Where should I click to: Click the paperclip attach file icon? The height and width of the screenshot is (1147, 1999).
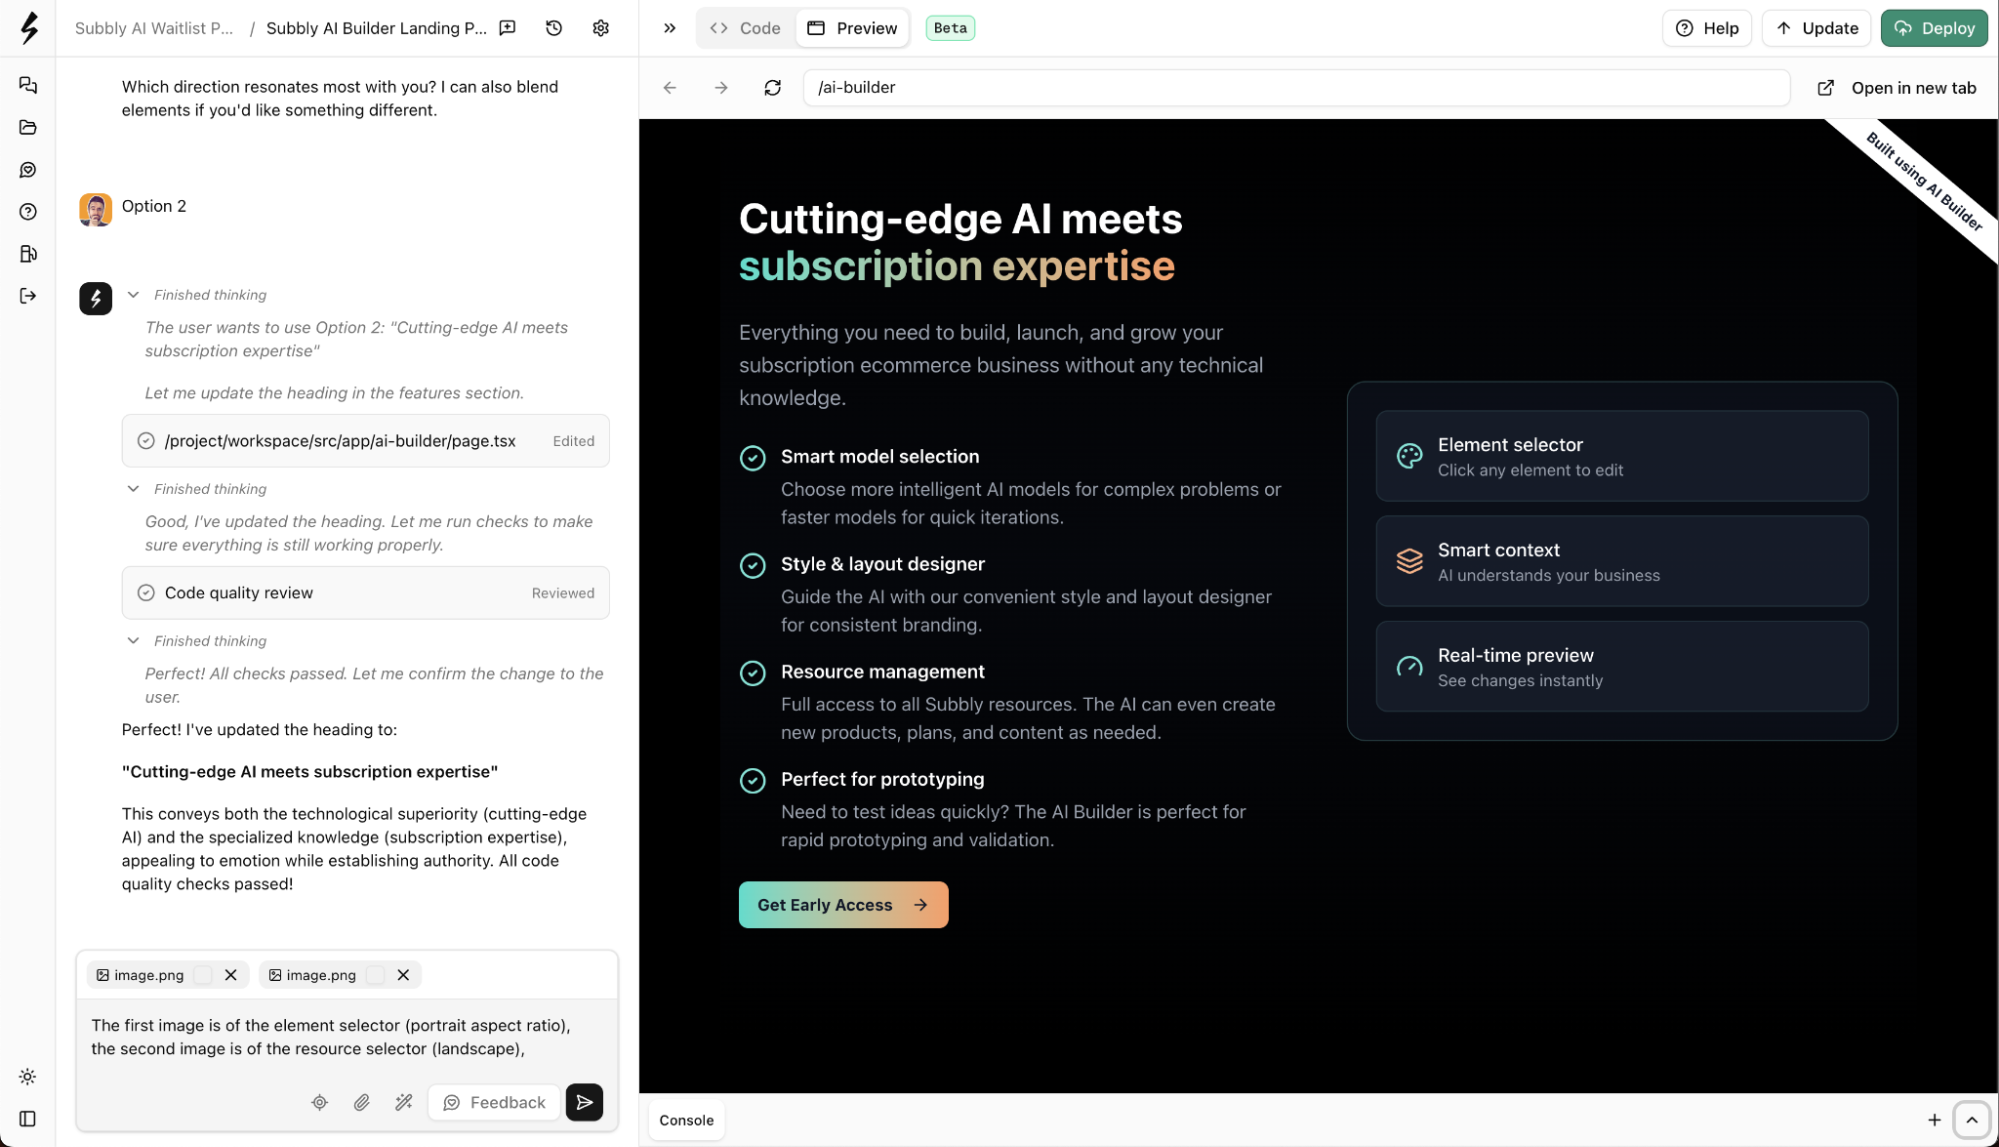click(362, 1102)
